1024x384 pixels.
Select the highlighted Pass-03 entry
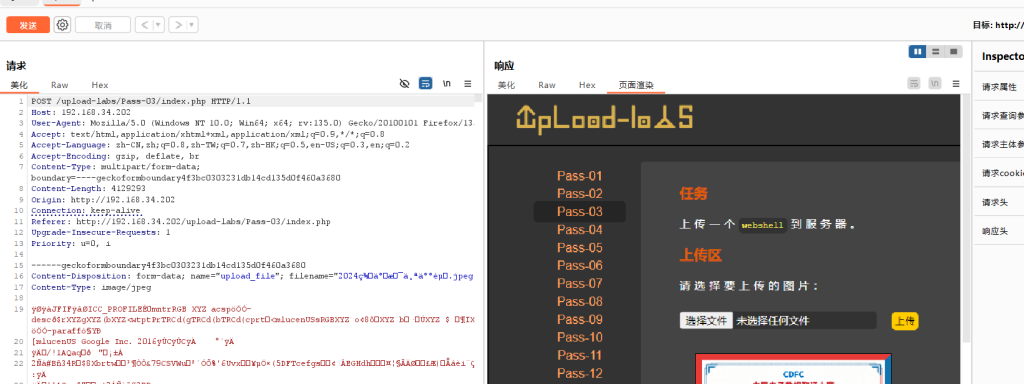pos(579,212)
